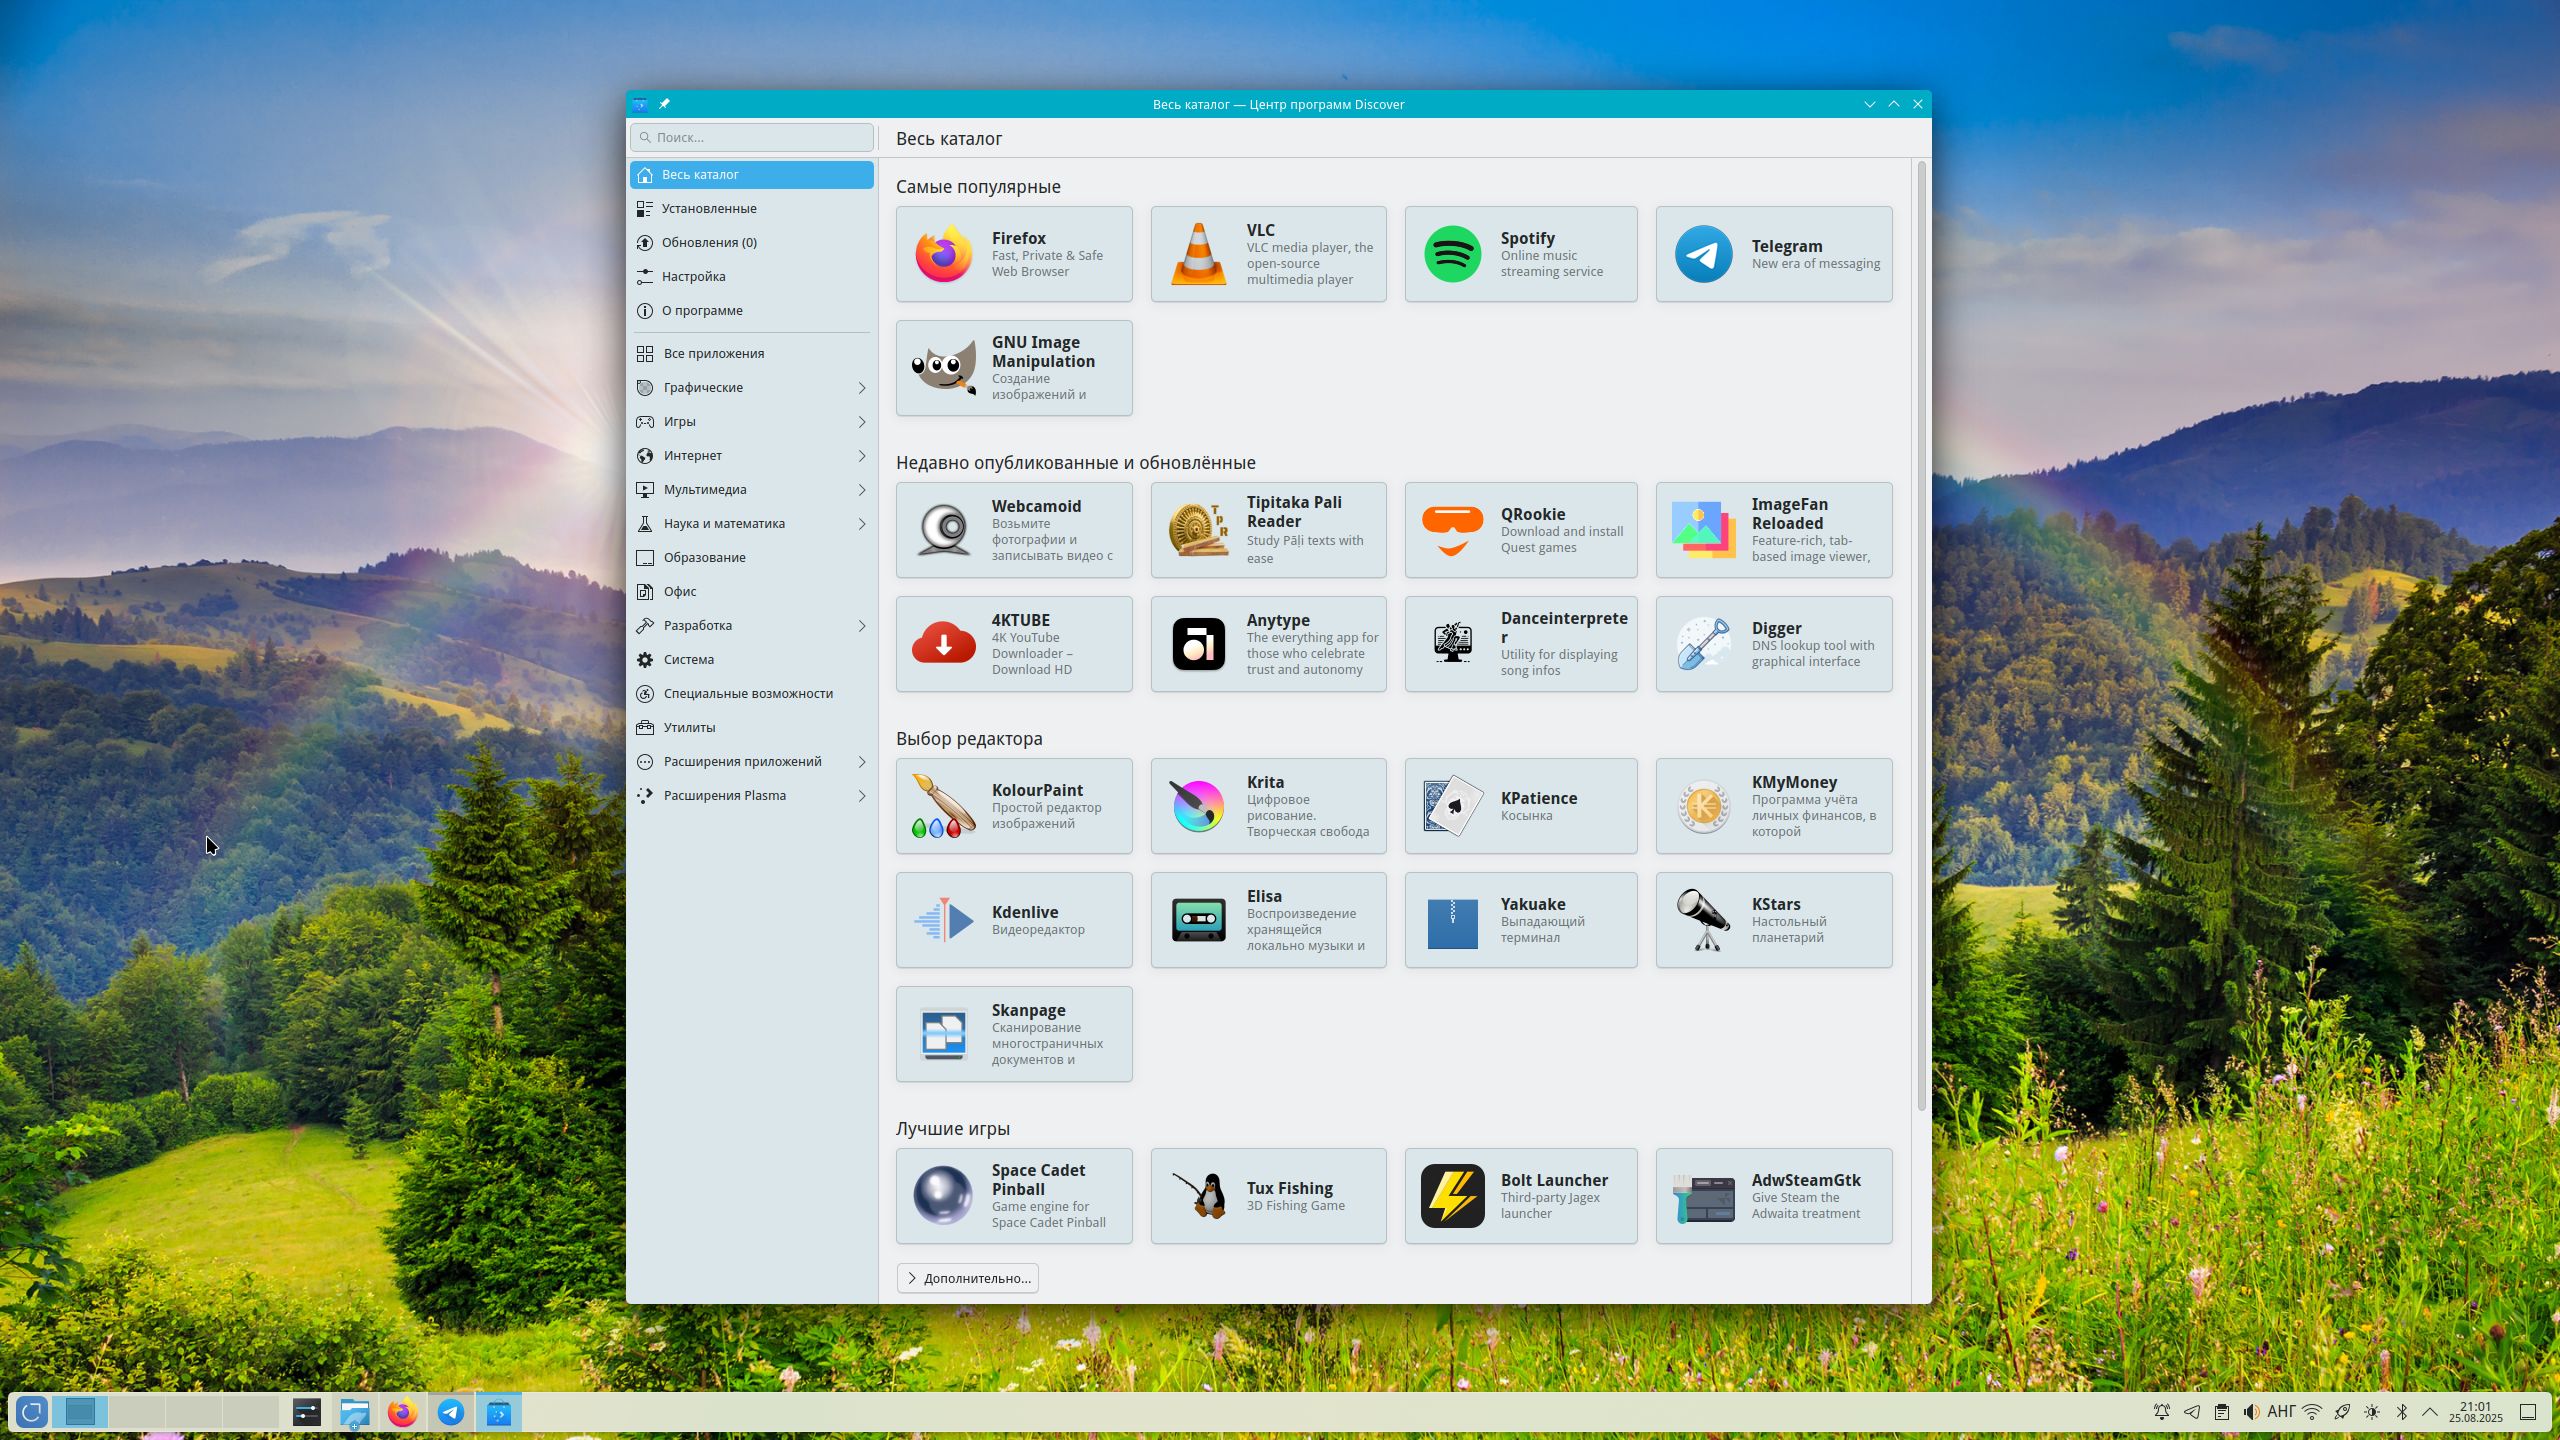The height and width of the screenshot is (1440, 2560).
Task: Open the Firefox app card icon
Action: coord(943,254)
